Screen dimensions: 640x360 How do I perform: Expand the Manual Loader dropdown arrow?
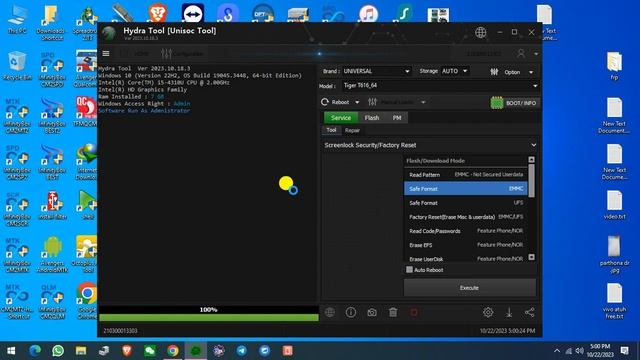click(x=423, y=102)
